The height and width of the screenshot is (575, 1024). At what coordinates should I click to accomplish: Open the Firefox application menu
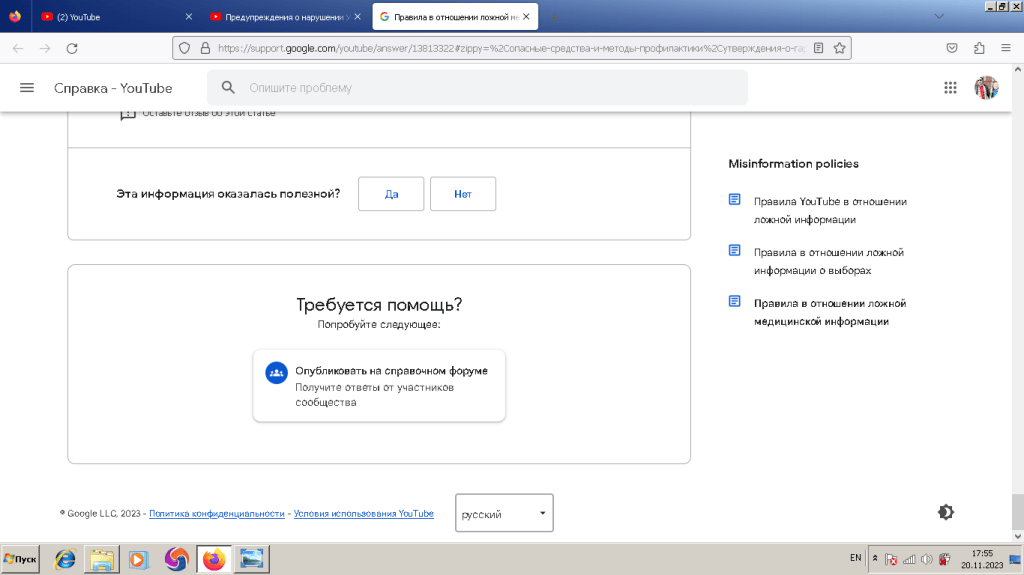click(x=1005, y=47)
